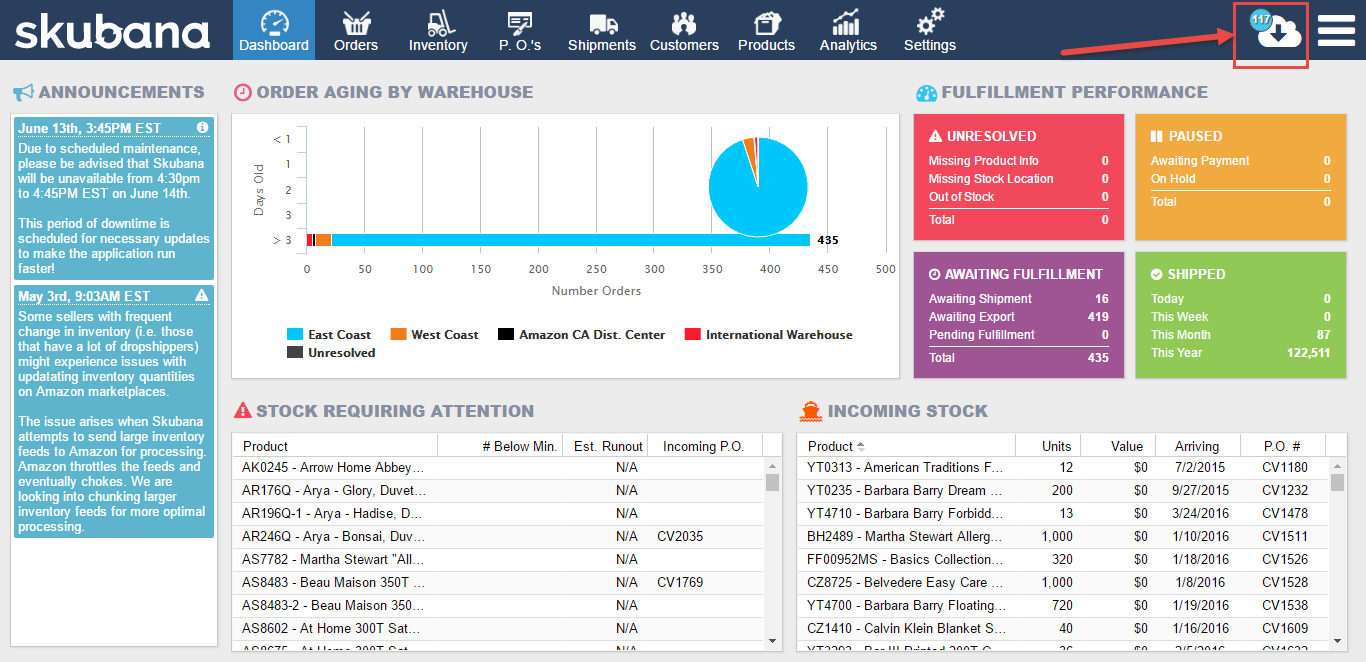Open the P.O.'s navigation item

coord(520,30)
